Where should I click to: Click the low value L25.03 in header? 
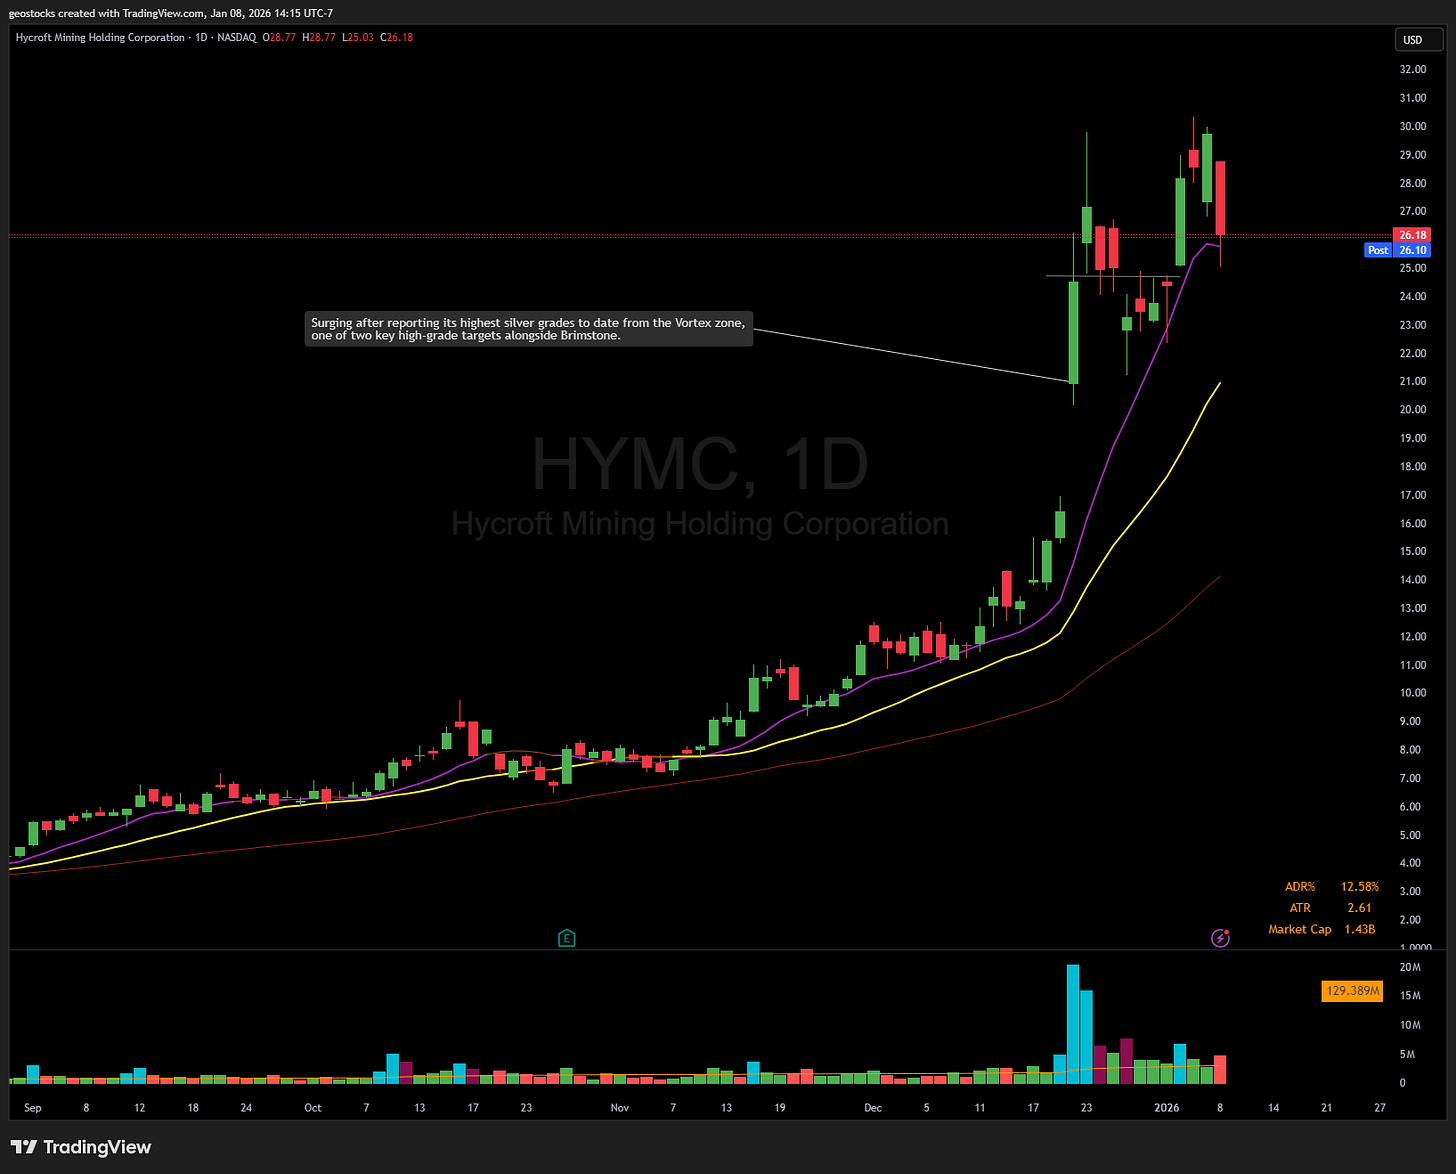click(357, 37)
